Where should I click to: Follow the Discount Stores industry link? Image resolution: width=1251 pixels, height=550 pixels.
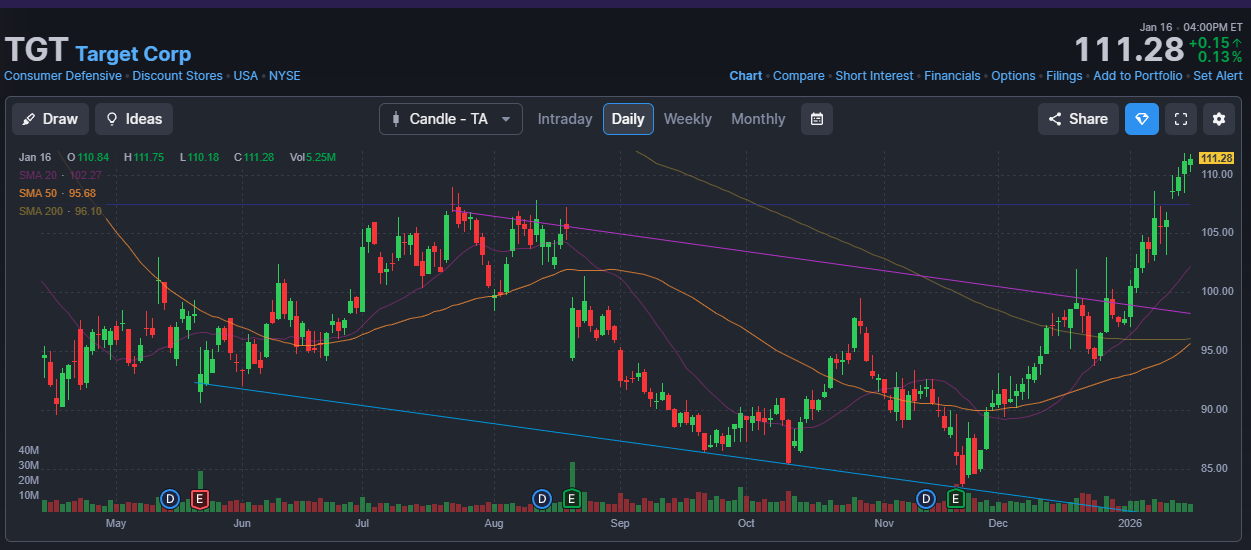coord(179,76)
